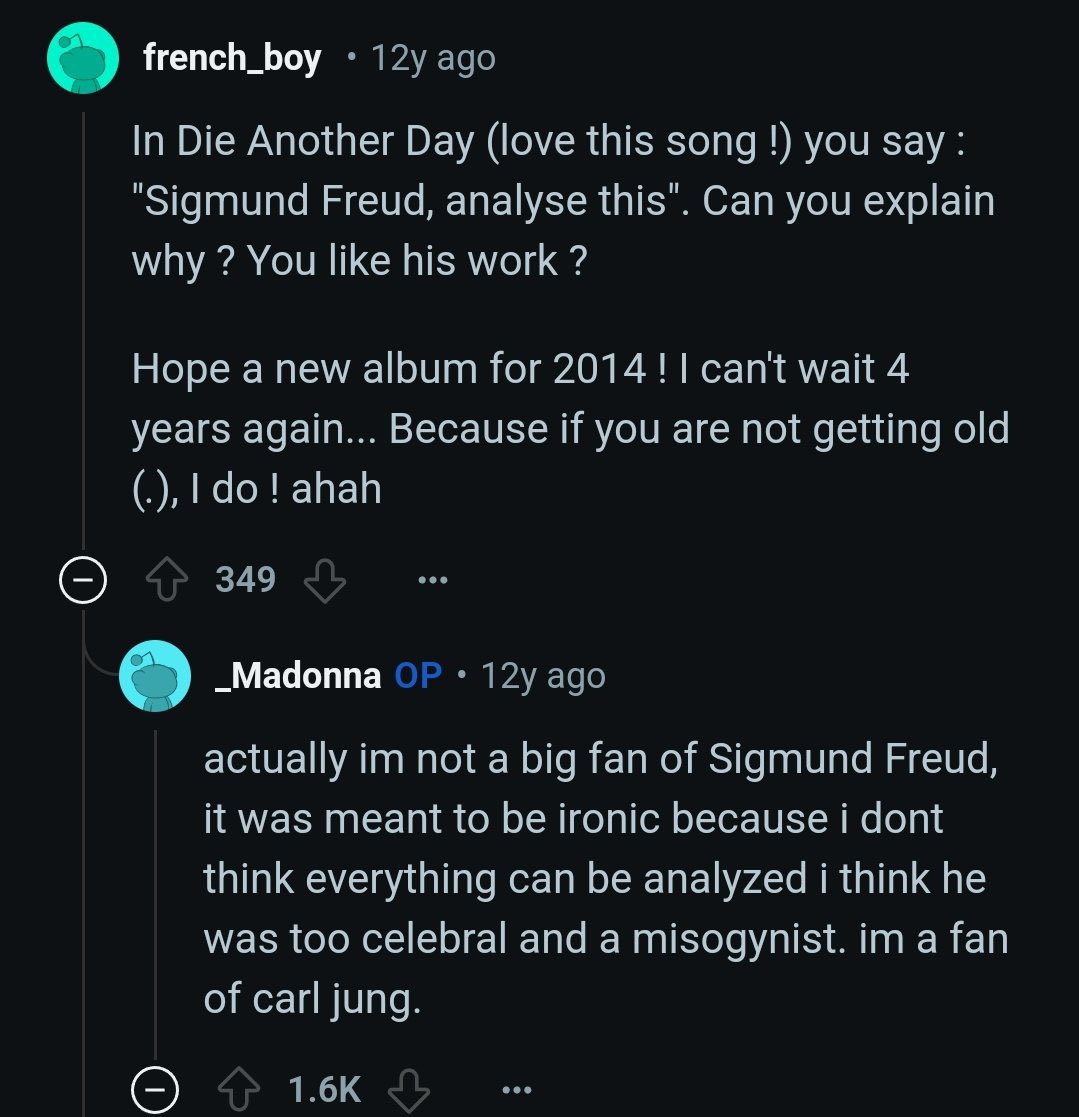
Task: Tap the Sigmund Freud question comment text
Action: (x=562, y=201)
